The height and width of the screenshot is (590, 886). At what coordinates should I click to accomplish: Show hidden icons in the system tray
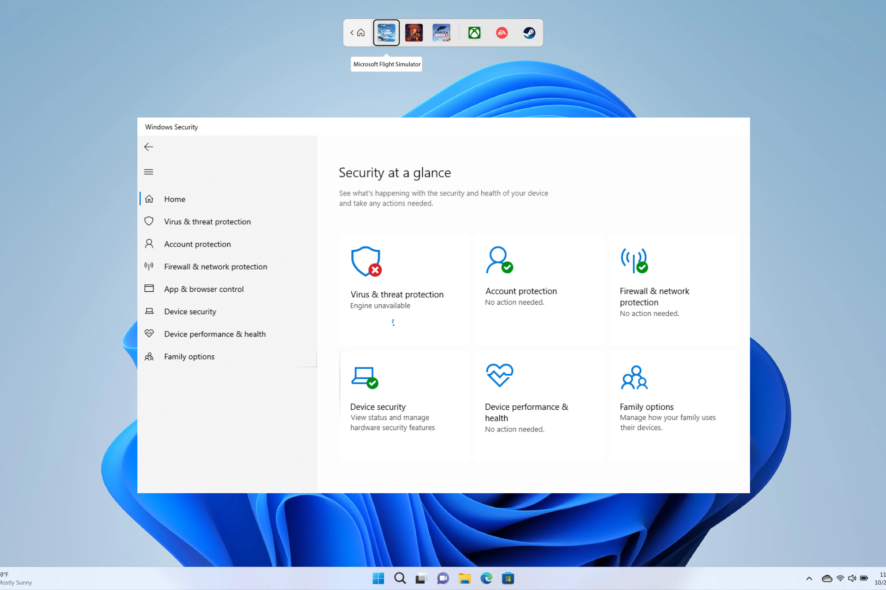click(809, 578)
